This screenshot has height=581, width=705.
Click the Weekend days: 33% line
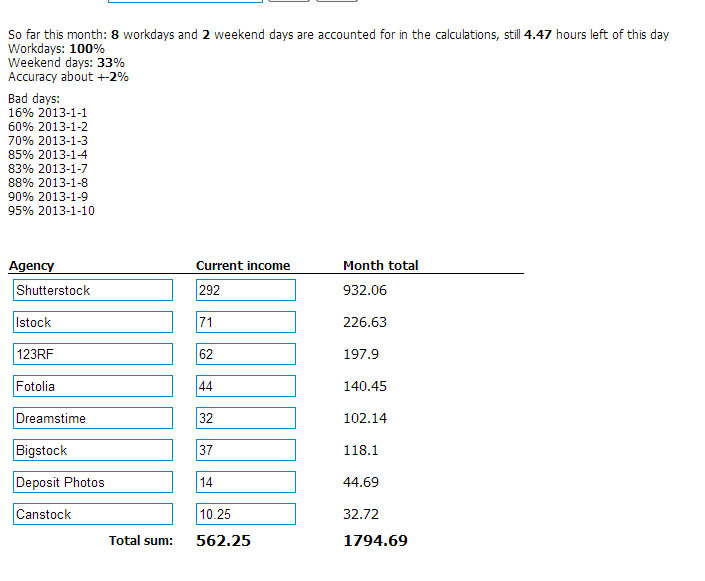coord(66,63)
